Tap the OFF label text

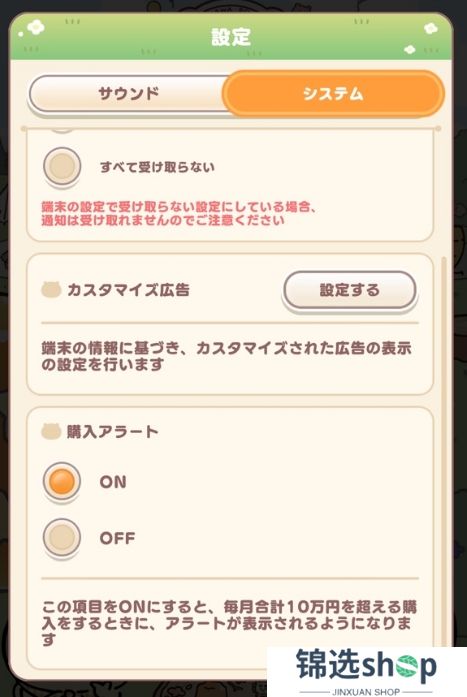[x=117, y=538]
